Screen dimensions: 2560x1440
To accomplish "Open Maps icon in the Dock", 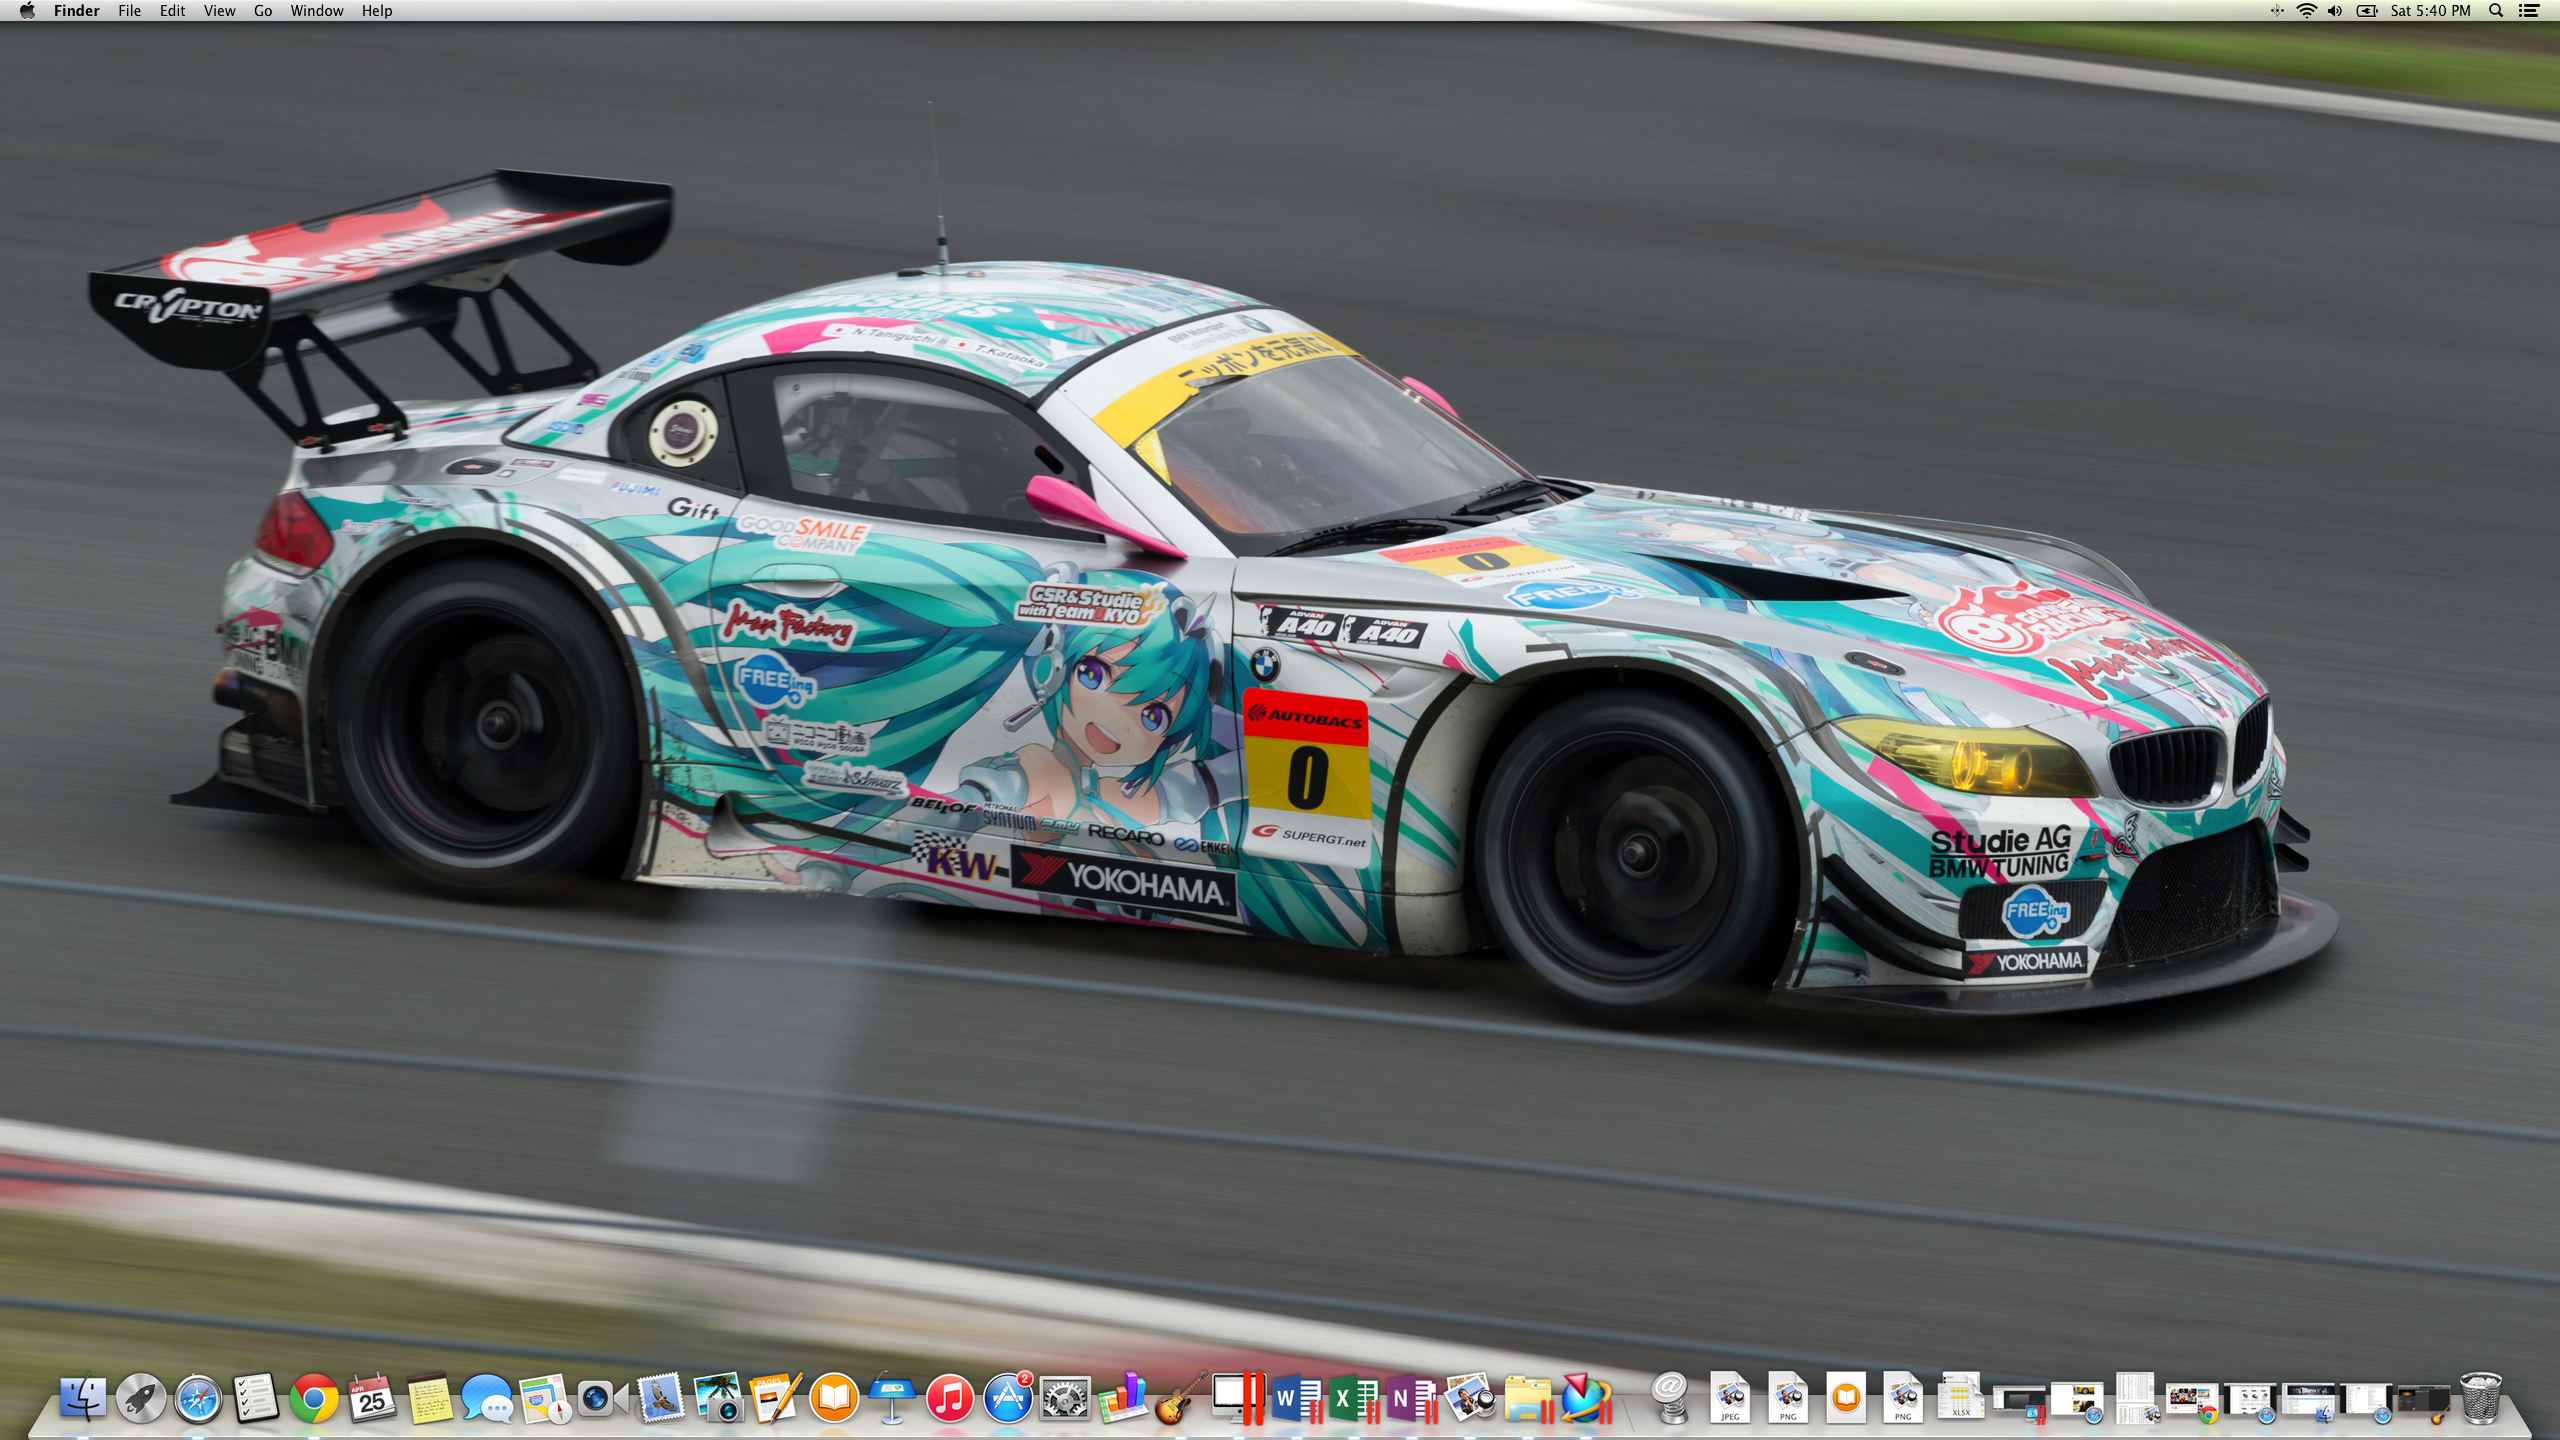I will (545, 1398).
